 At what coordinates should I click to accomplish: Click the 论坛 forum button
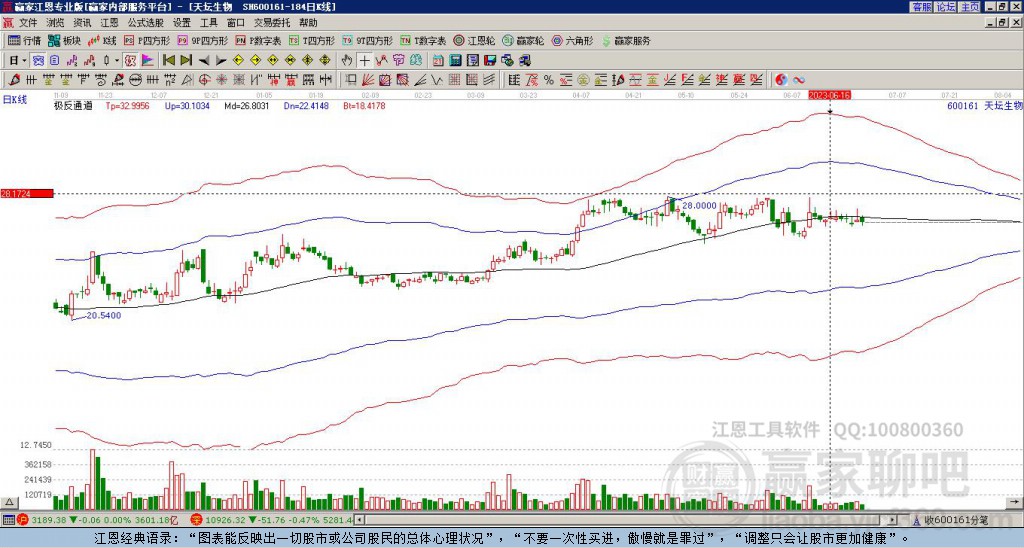(x=946, y=7)
